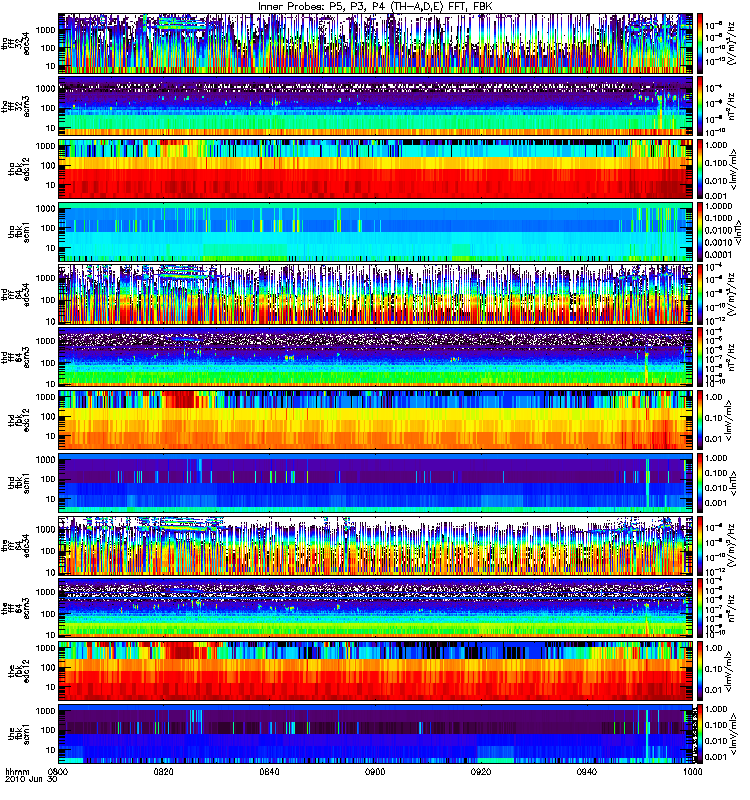Click the 0840 time axis label
This screenshot has width=750, height=800.
point(269,771)
